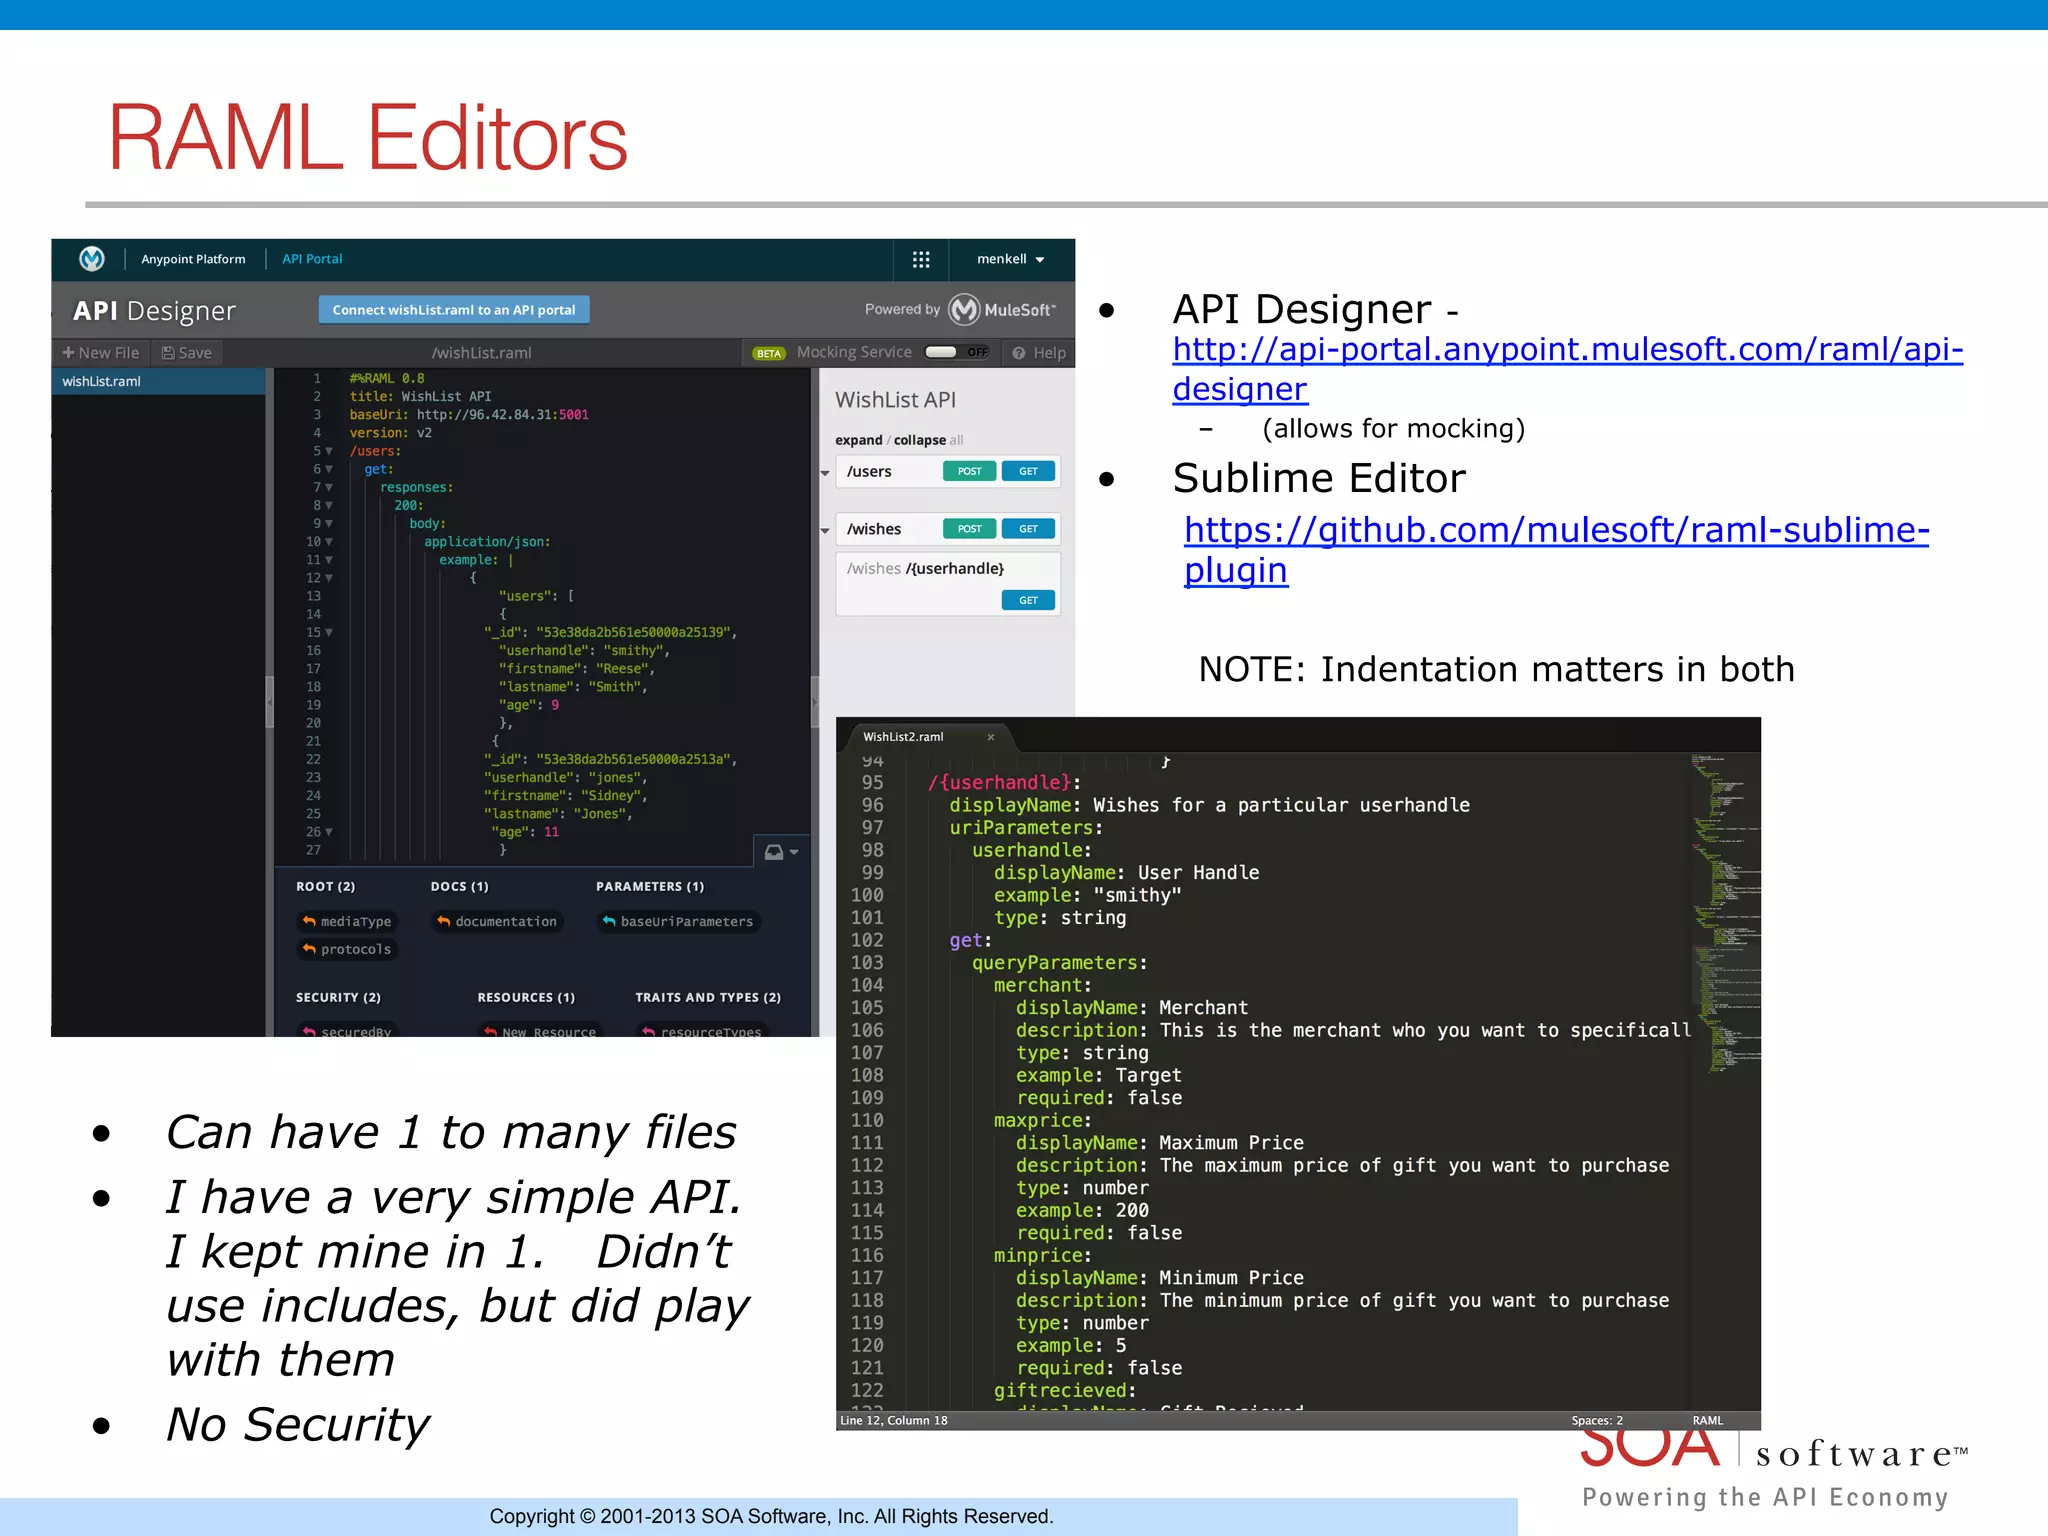Click line number 95 in Sublime gutter
2048x1536 pixels.
(872, 783)
